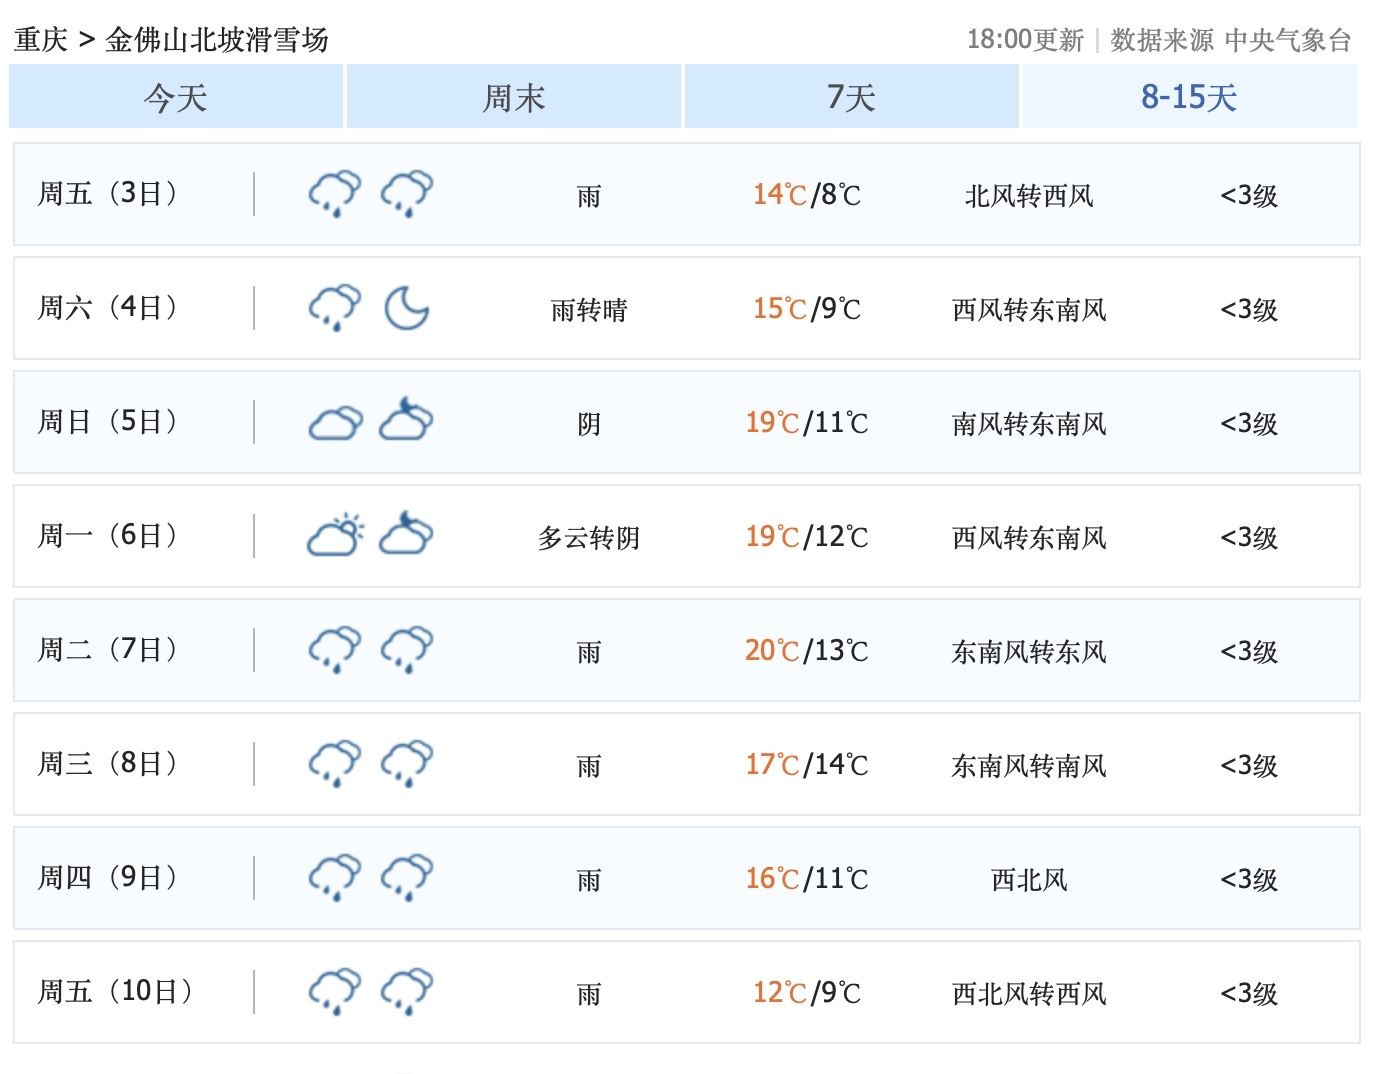Click the 20℃/13℃ temperature

807,650
